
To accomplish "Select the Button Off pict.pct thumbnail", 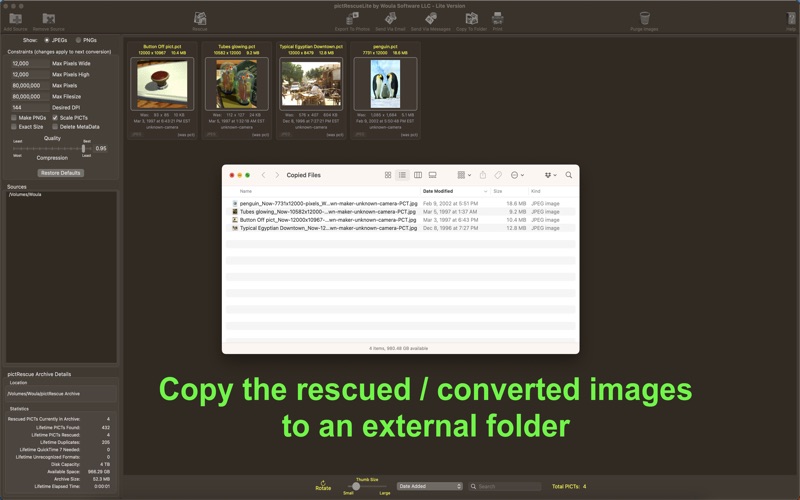I will (x=162, y=84).
